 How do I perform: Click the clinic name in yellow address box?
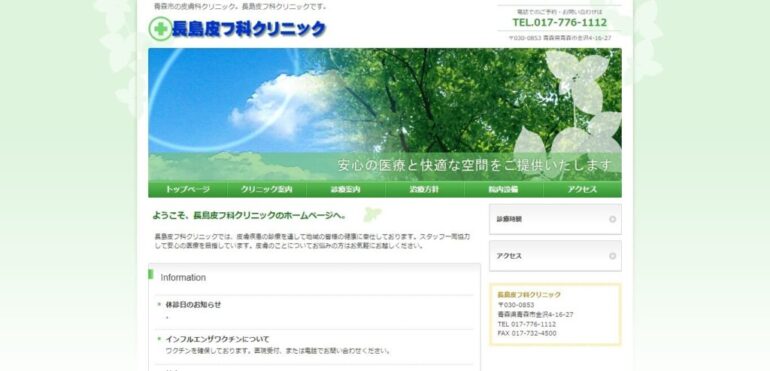(x=529, y=295)
